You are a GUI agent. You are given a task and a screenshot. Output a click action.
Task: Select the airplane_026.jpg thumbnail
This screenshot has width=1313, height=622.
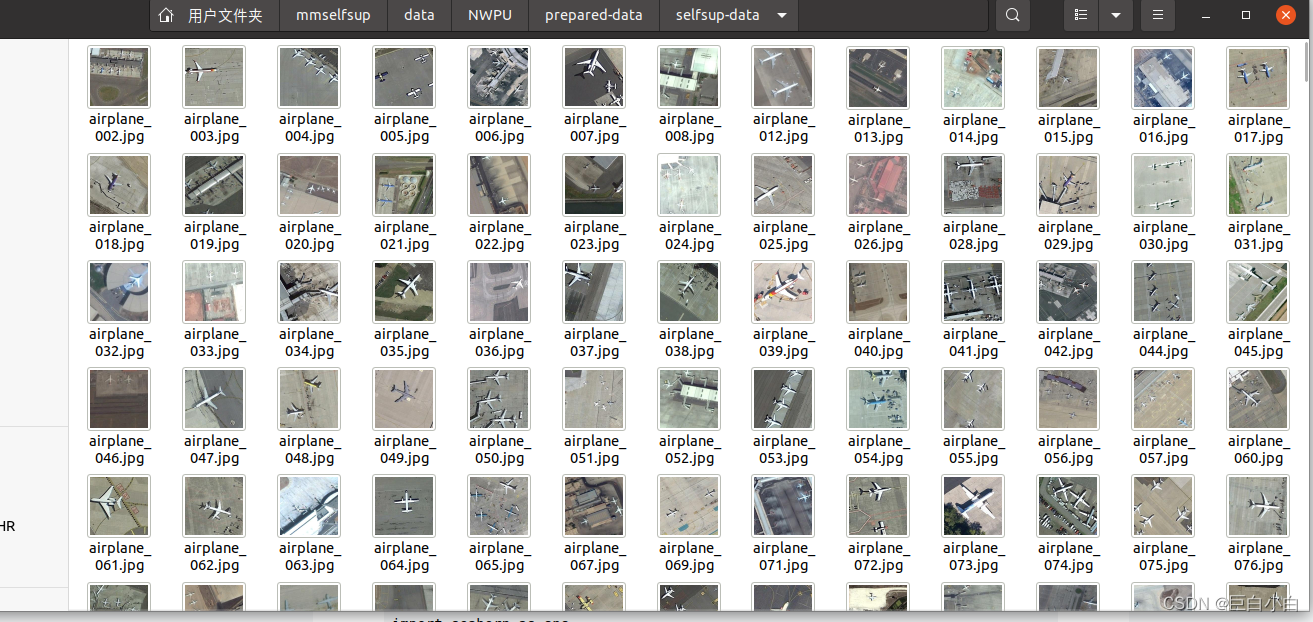(878, 184)
